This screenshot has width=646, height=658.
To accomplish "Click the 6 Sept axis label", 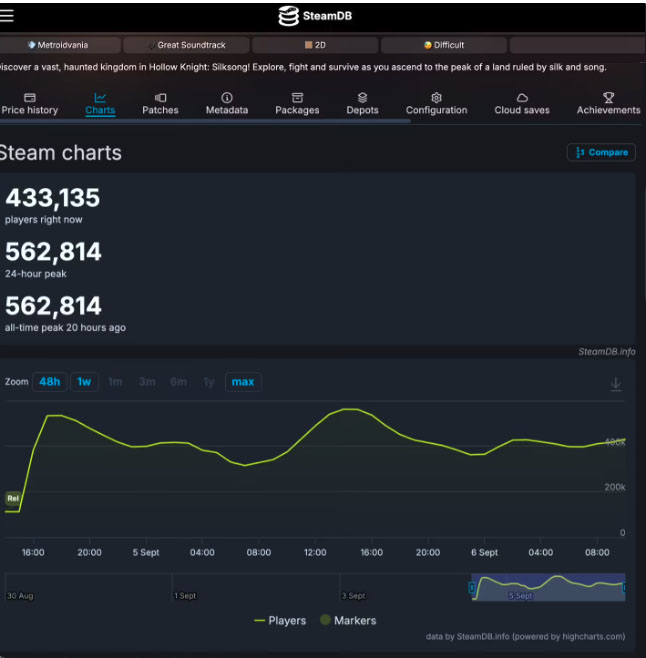I will coord(484,552).
